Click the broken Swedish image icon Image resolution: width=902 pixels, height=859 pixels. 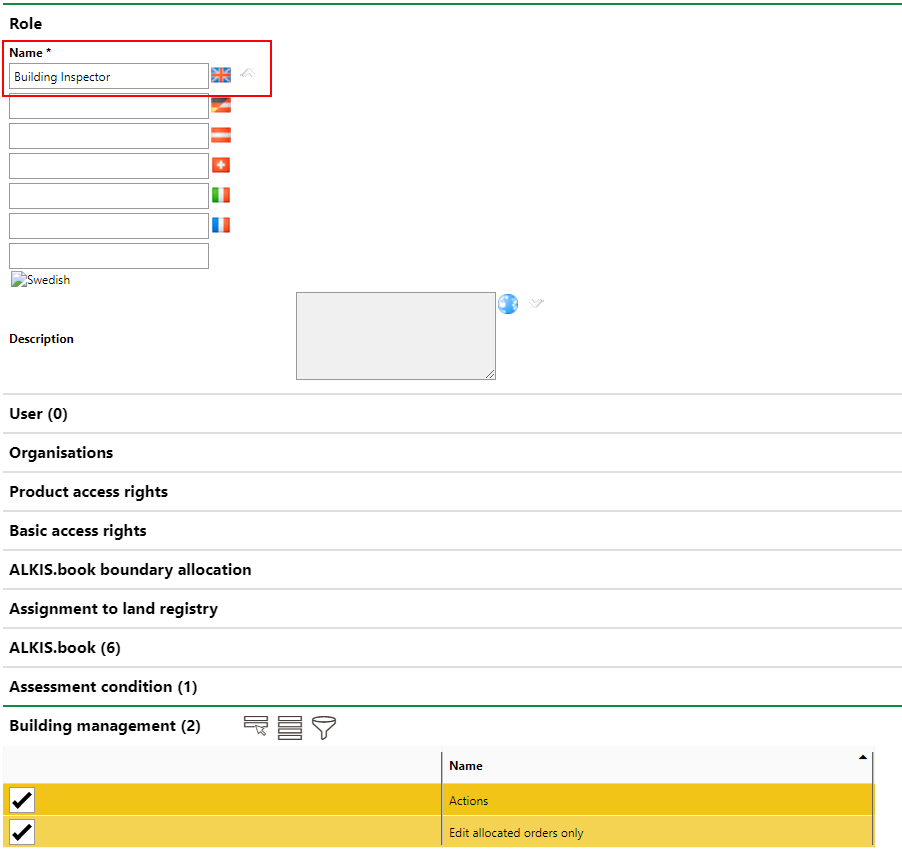(x=18, y=280)
